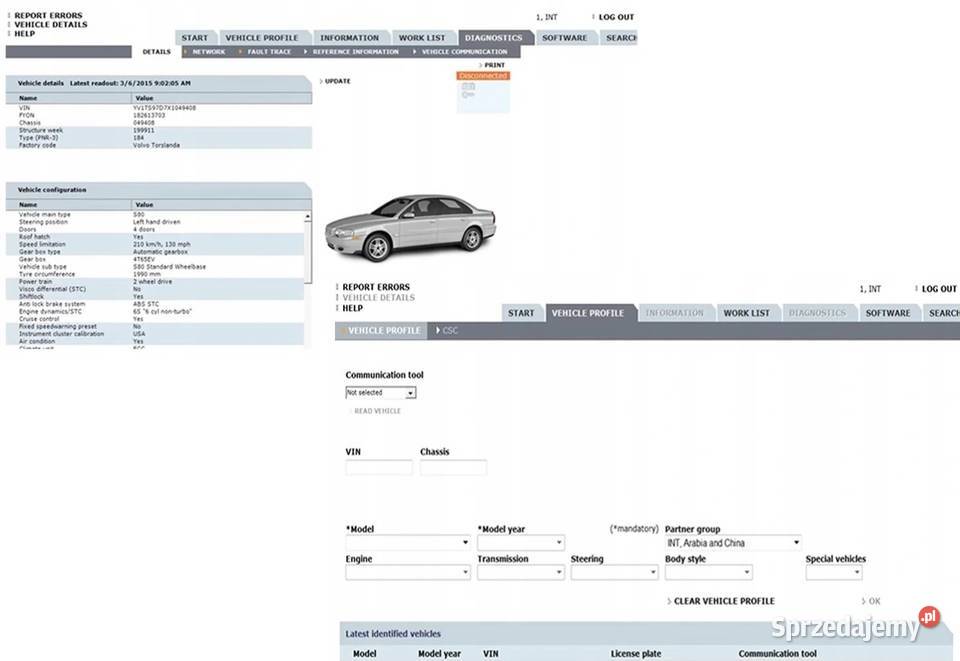Viewport: 960px width, 661px height.
Task: Open the Body style dropdown
Action: tap(709, 573)
